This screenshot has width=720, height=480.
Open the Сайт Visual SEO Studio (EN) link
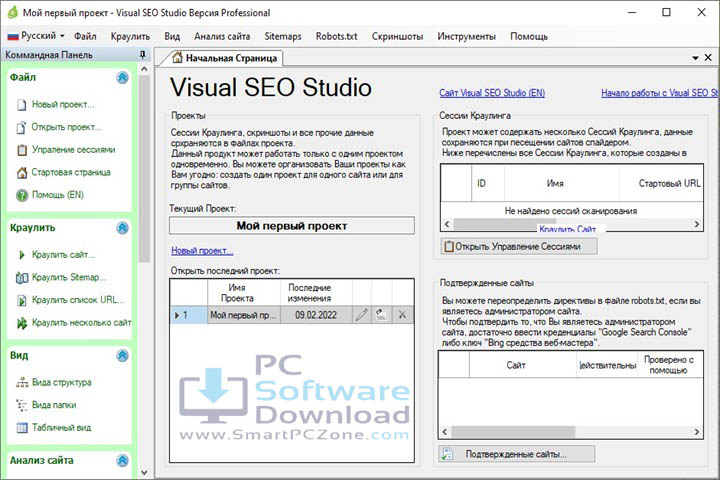[492, 93]
